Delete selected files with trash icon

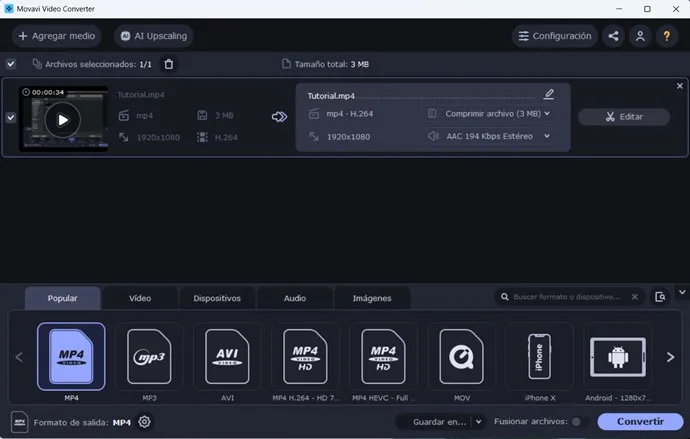tap(169, 64)
